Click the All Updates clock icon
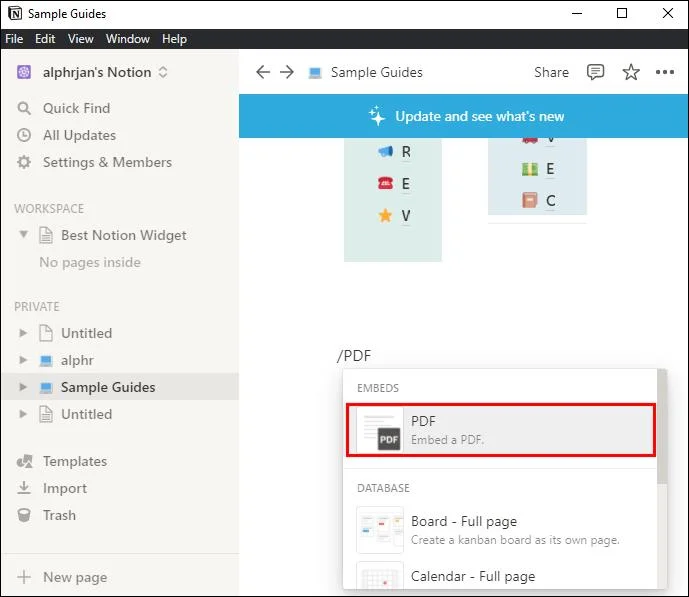This screenshot has width=689, height=597. tap(24, 135)
